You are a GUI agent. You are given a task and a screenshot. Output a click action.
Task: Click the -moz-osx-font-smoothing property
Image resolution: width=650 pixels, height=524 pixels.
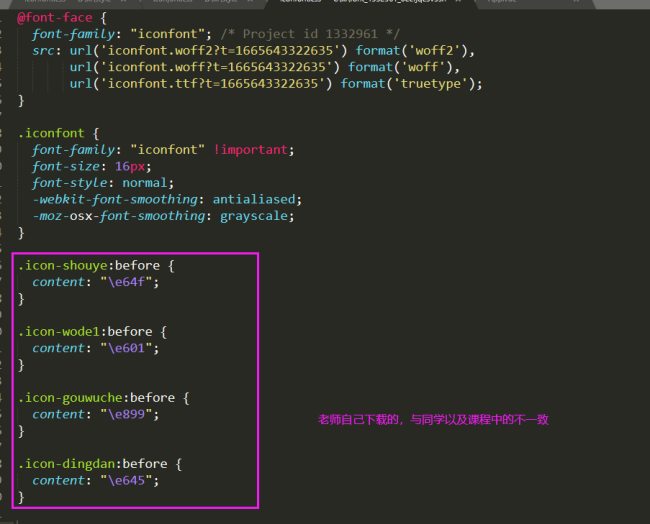119,216
